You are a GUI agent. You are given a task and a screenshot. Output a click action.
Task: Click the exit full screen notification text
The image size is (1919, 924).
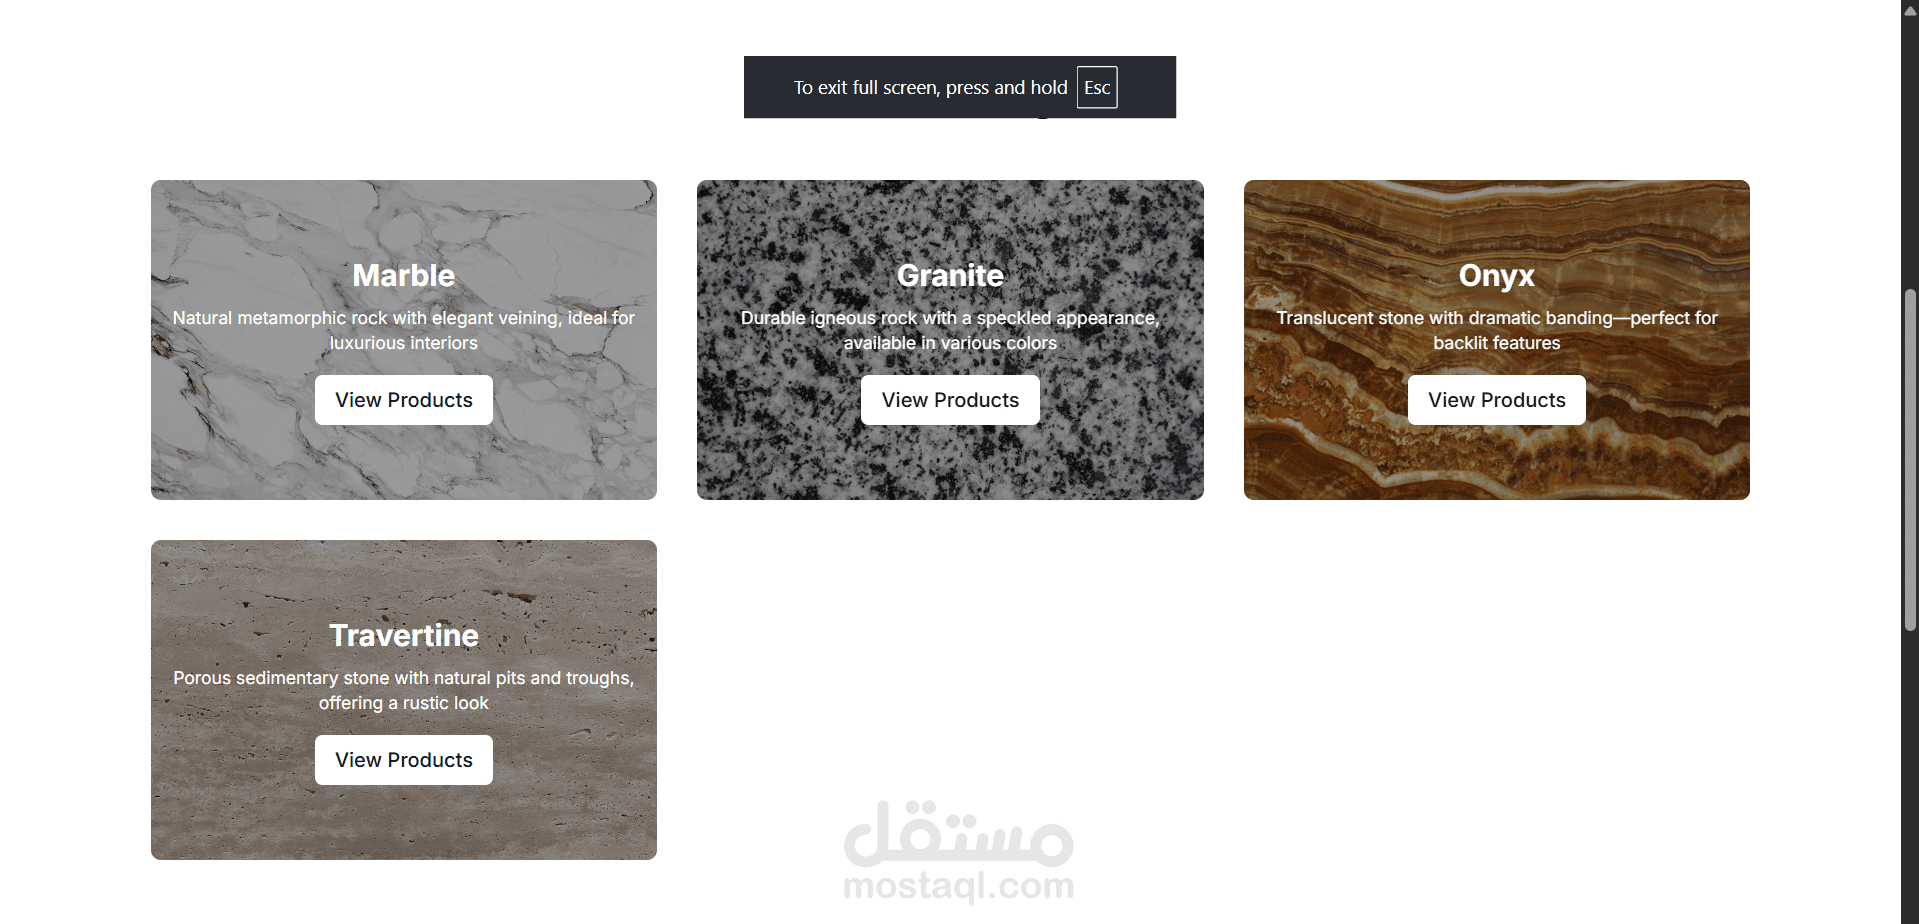(x=930, y=87)
